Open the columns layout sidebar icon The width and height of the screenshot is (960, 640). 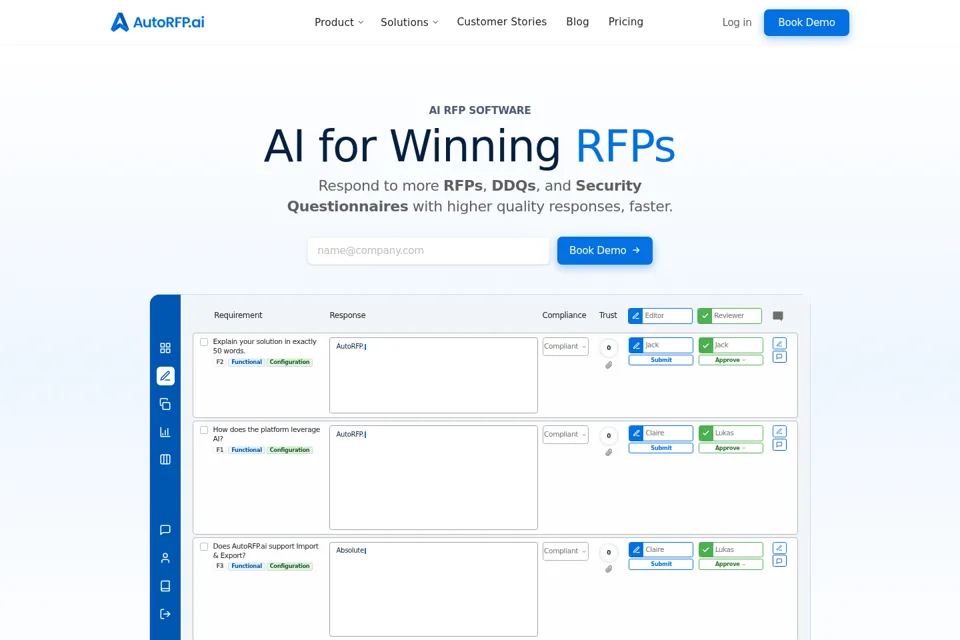pyautogui.click(x=165, y=459)
